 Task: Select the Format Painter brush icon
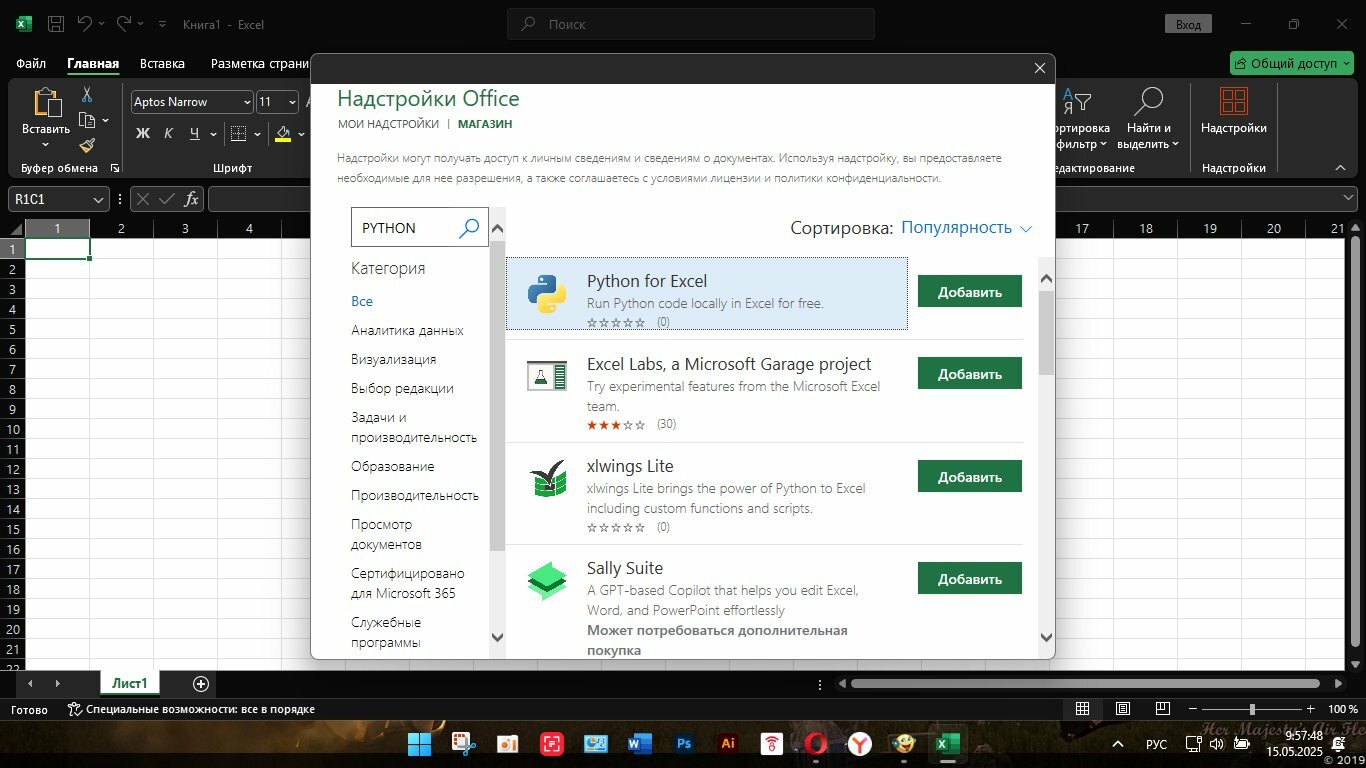pyautogui.click(x=87, y=146)
